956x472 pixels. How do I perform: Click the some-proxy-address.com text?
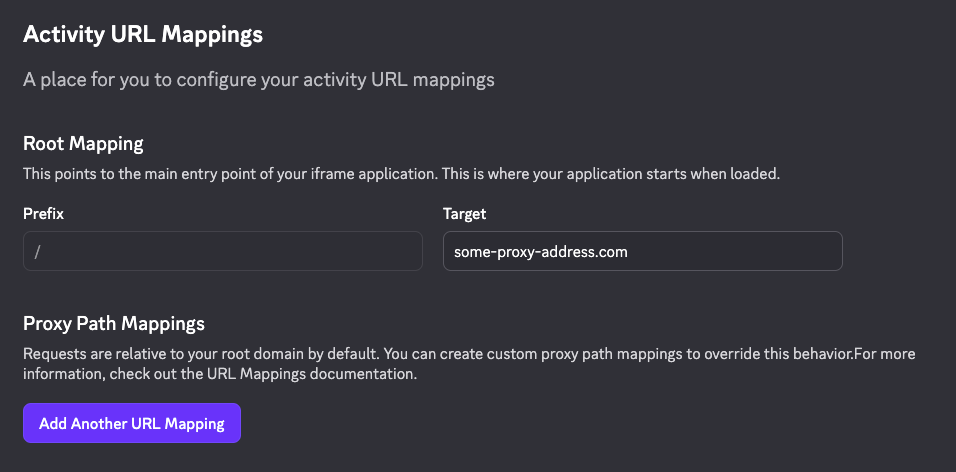540,252
